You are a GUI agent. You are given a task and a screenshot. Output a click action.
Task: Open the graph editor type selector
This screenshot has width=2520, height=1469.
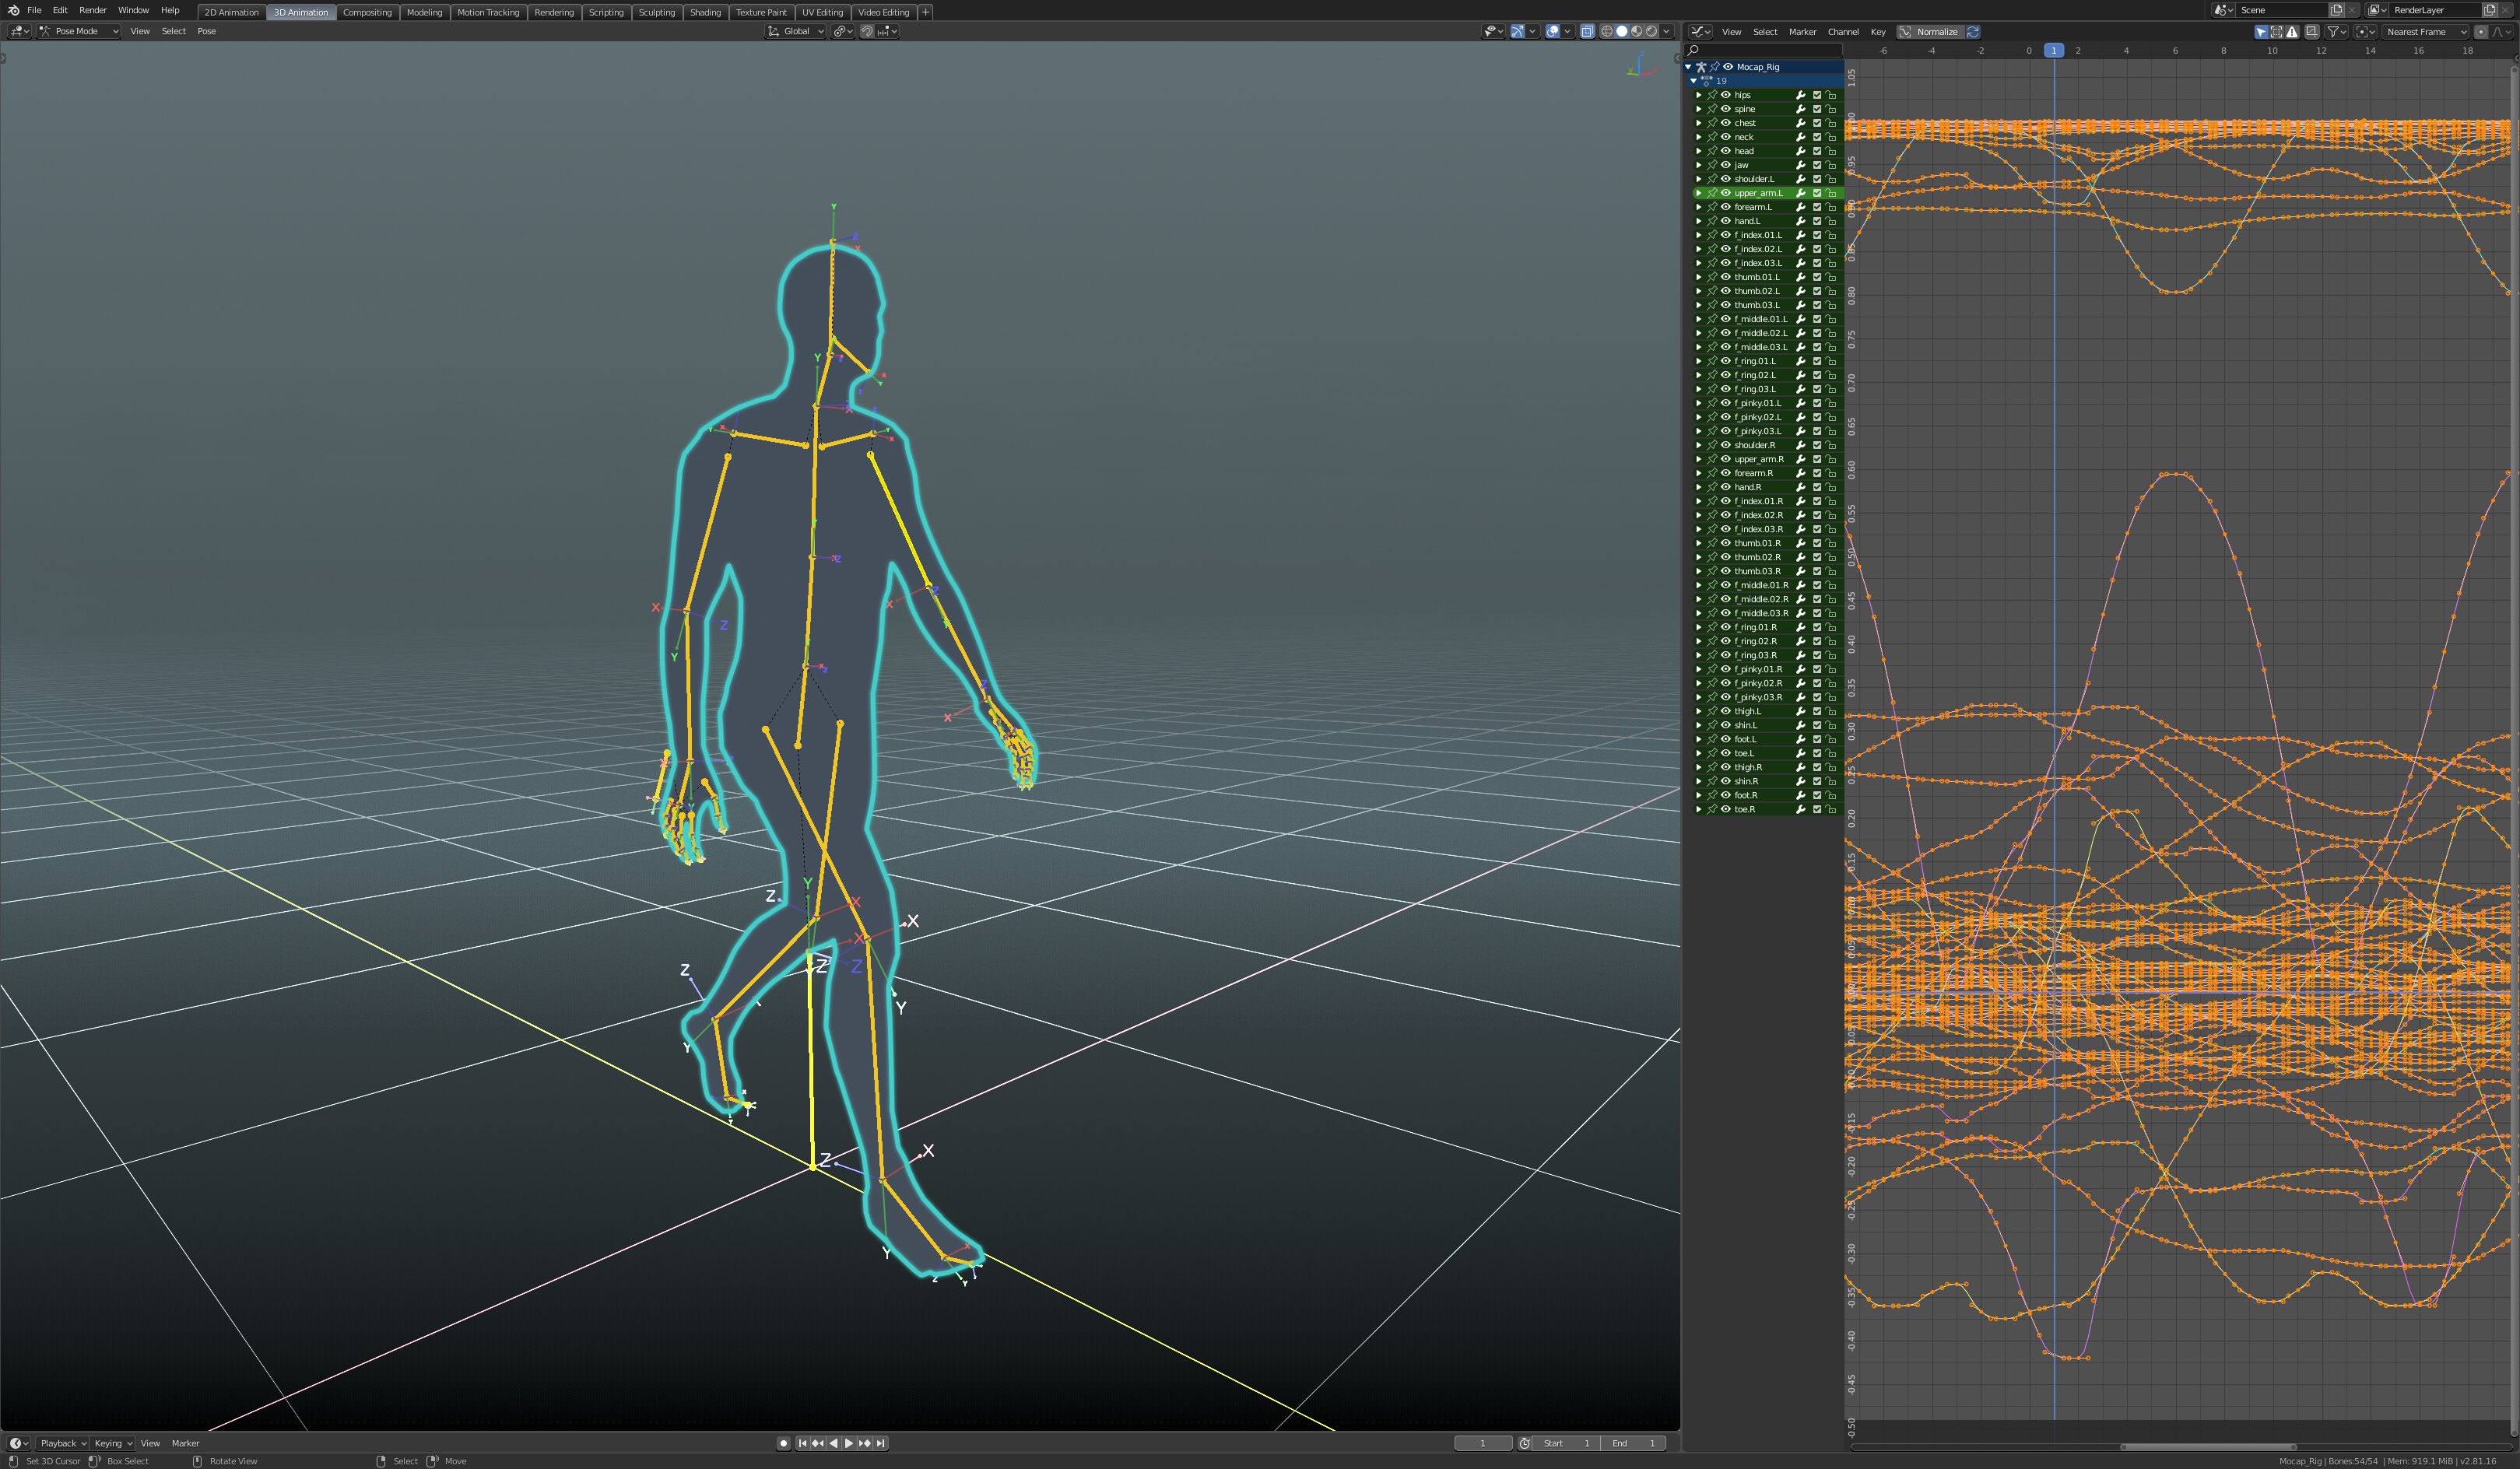tap(1700, 32)
